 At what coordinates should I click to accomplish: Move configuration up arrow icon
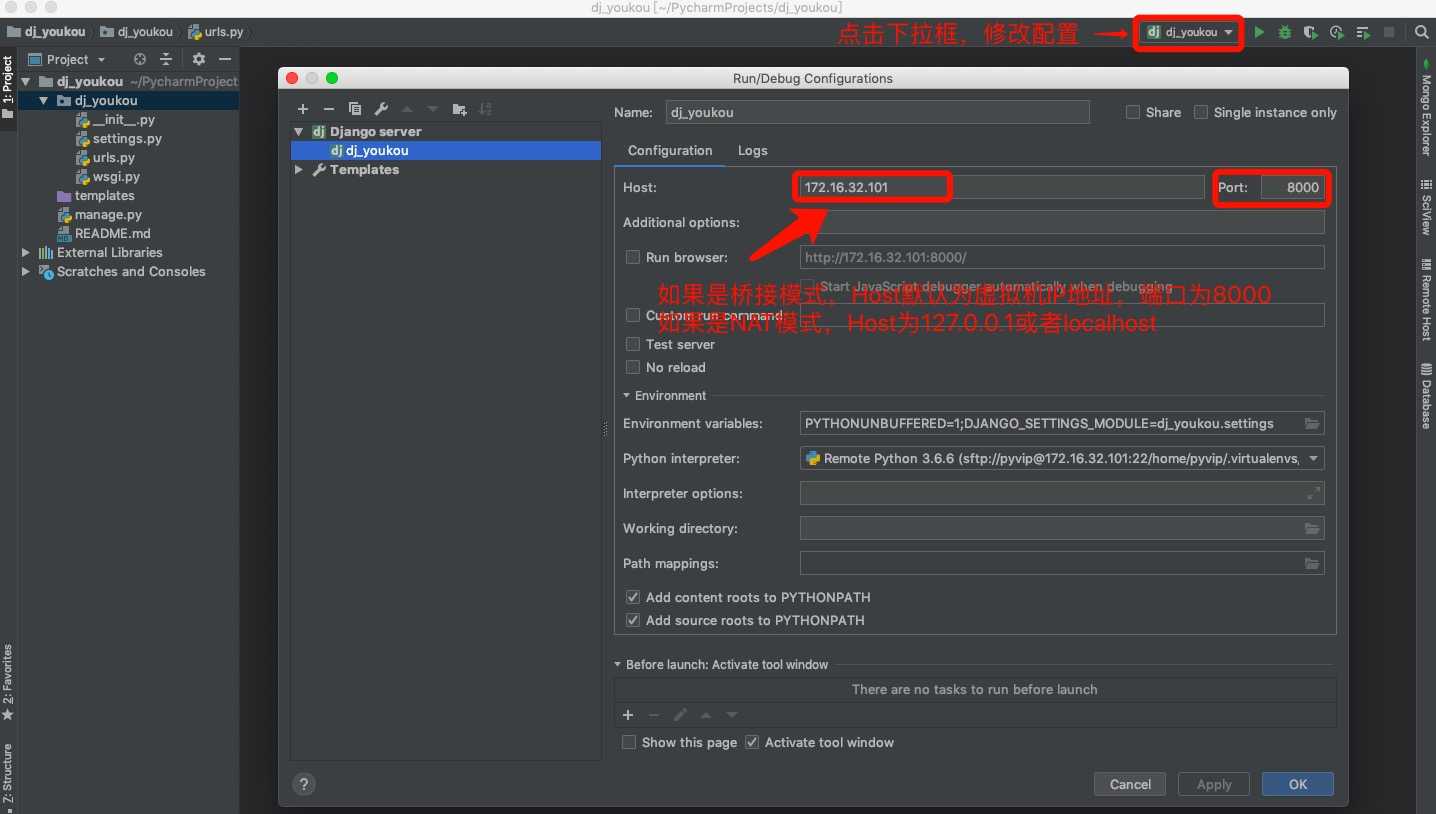tap(407, 109)
